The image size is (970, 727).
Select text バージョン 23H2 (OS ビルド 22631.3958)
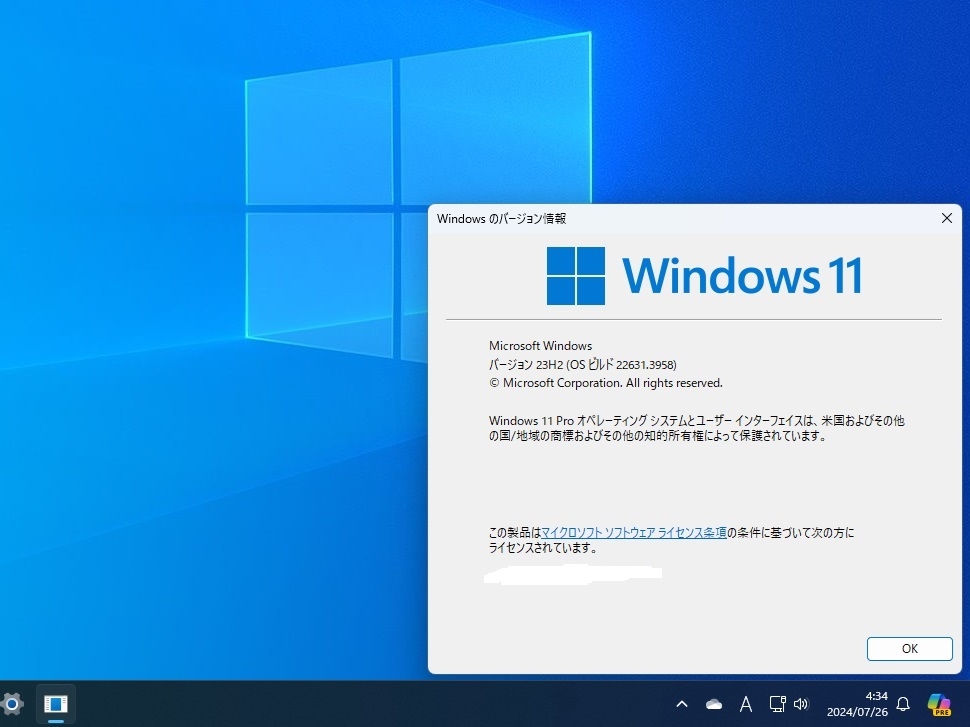(583, 364)
